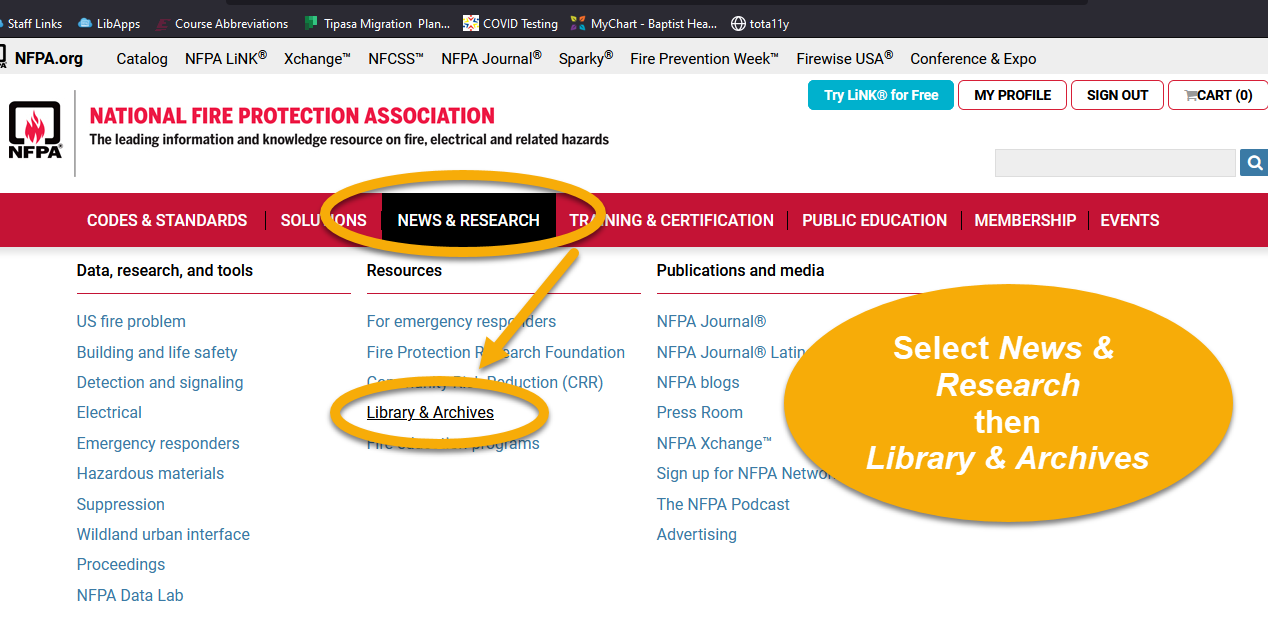Screen dimensions: 1268x624
Task: Open the Tipasa Migration Plan bookmark
Action: tap(377, 23)
